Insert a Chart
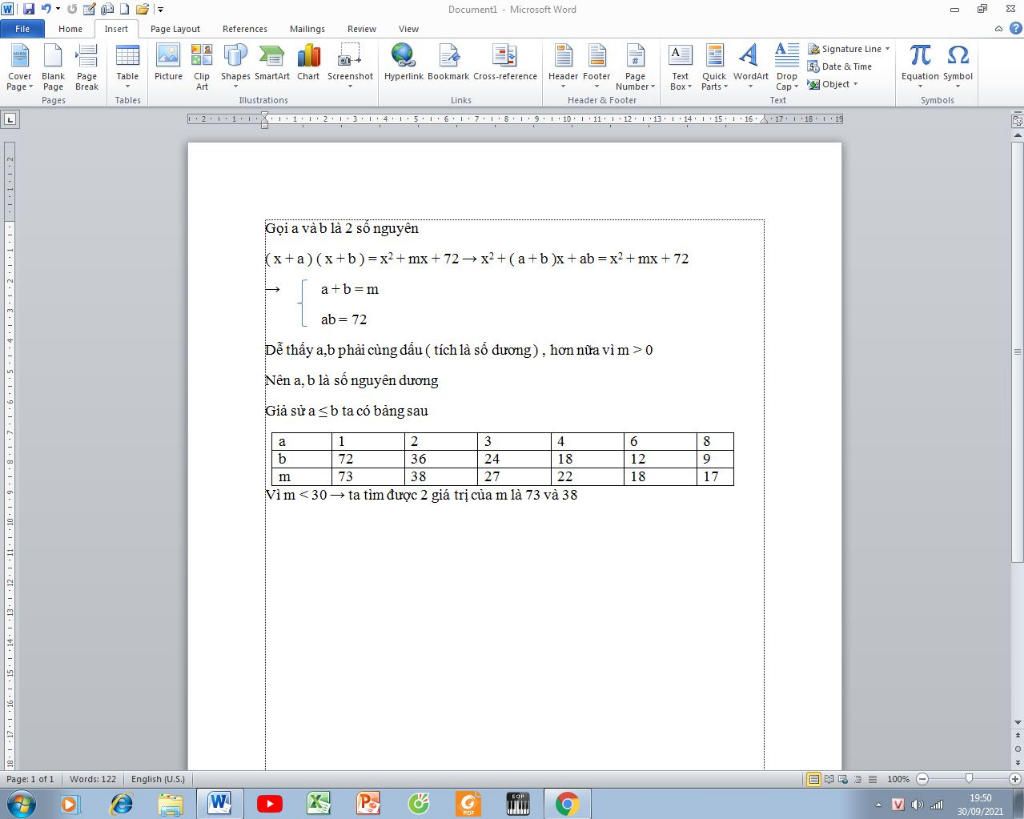The height and width of the screenshot is (819, 1024). pyautogui.click(x=308, y=63)
